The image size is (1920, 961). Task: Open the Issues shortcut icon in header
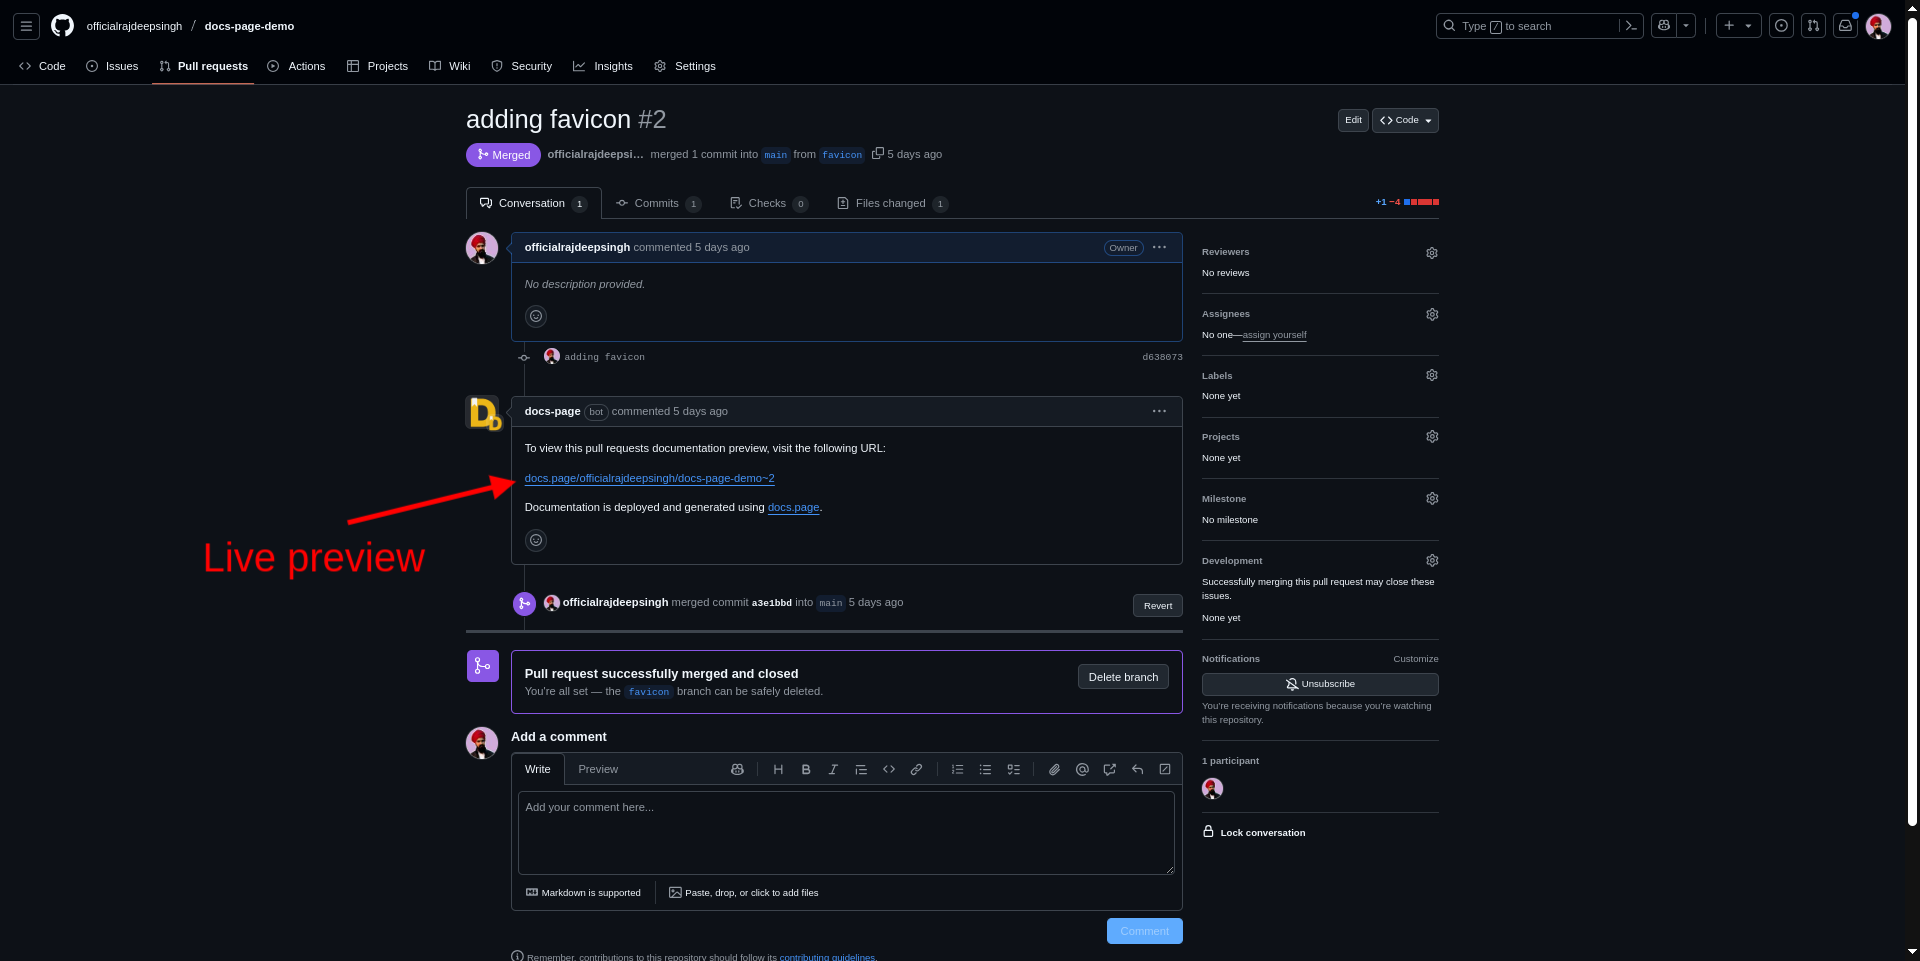click(1781, 26)
